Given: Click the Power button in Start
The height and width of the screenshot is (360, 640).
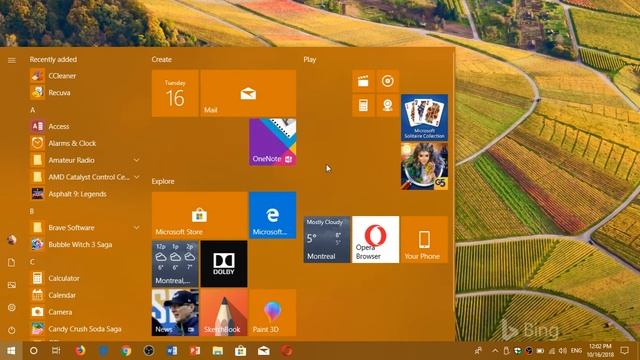Looking at the screenshot, I should click(x=12, y=330).
